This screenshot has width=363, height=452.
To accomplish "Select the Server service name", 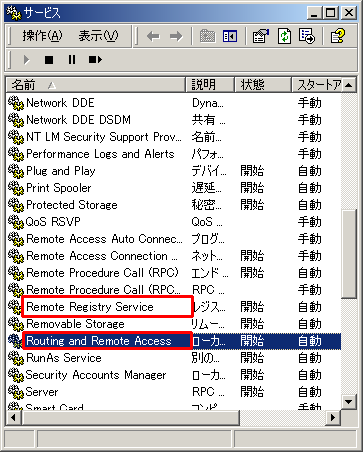I will (42, 392).
